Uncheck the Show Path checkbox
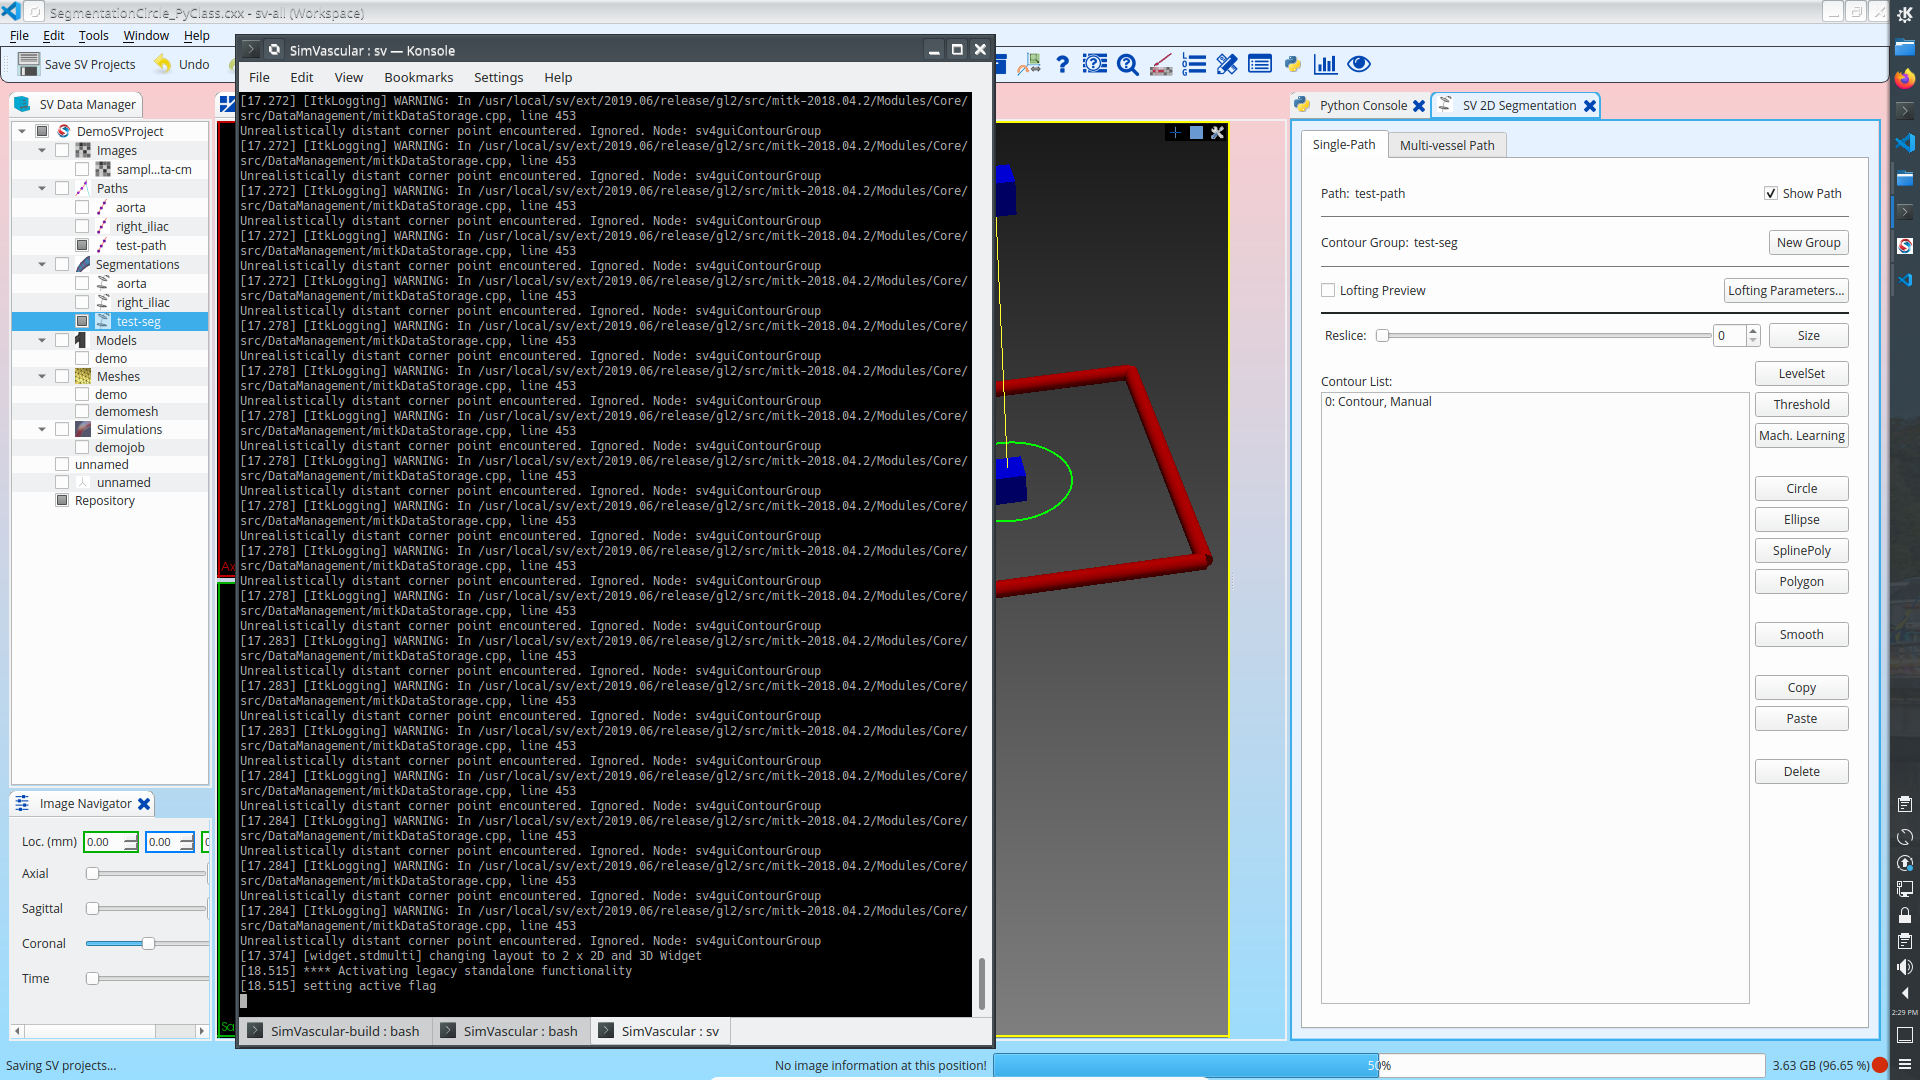Screen dimensions: 1920x1080 1771,193
